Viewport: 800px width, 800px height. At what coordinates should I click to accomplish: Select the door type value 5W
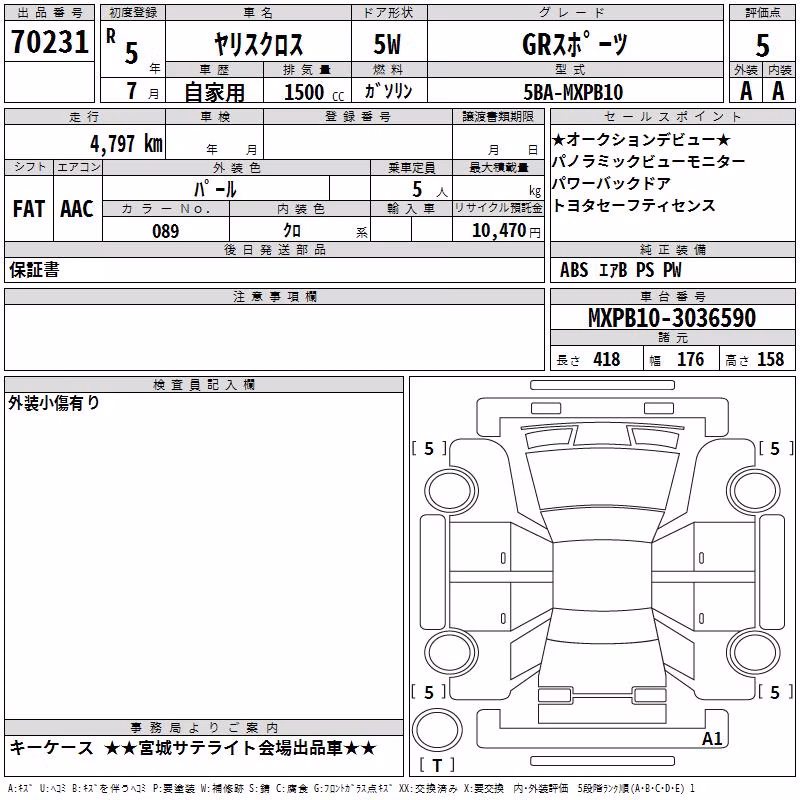click(x=387, y=44)
